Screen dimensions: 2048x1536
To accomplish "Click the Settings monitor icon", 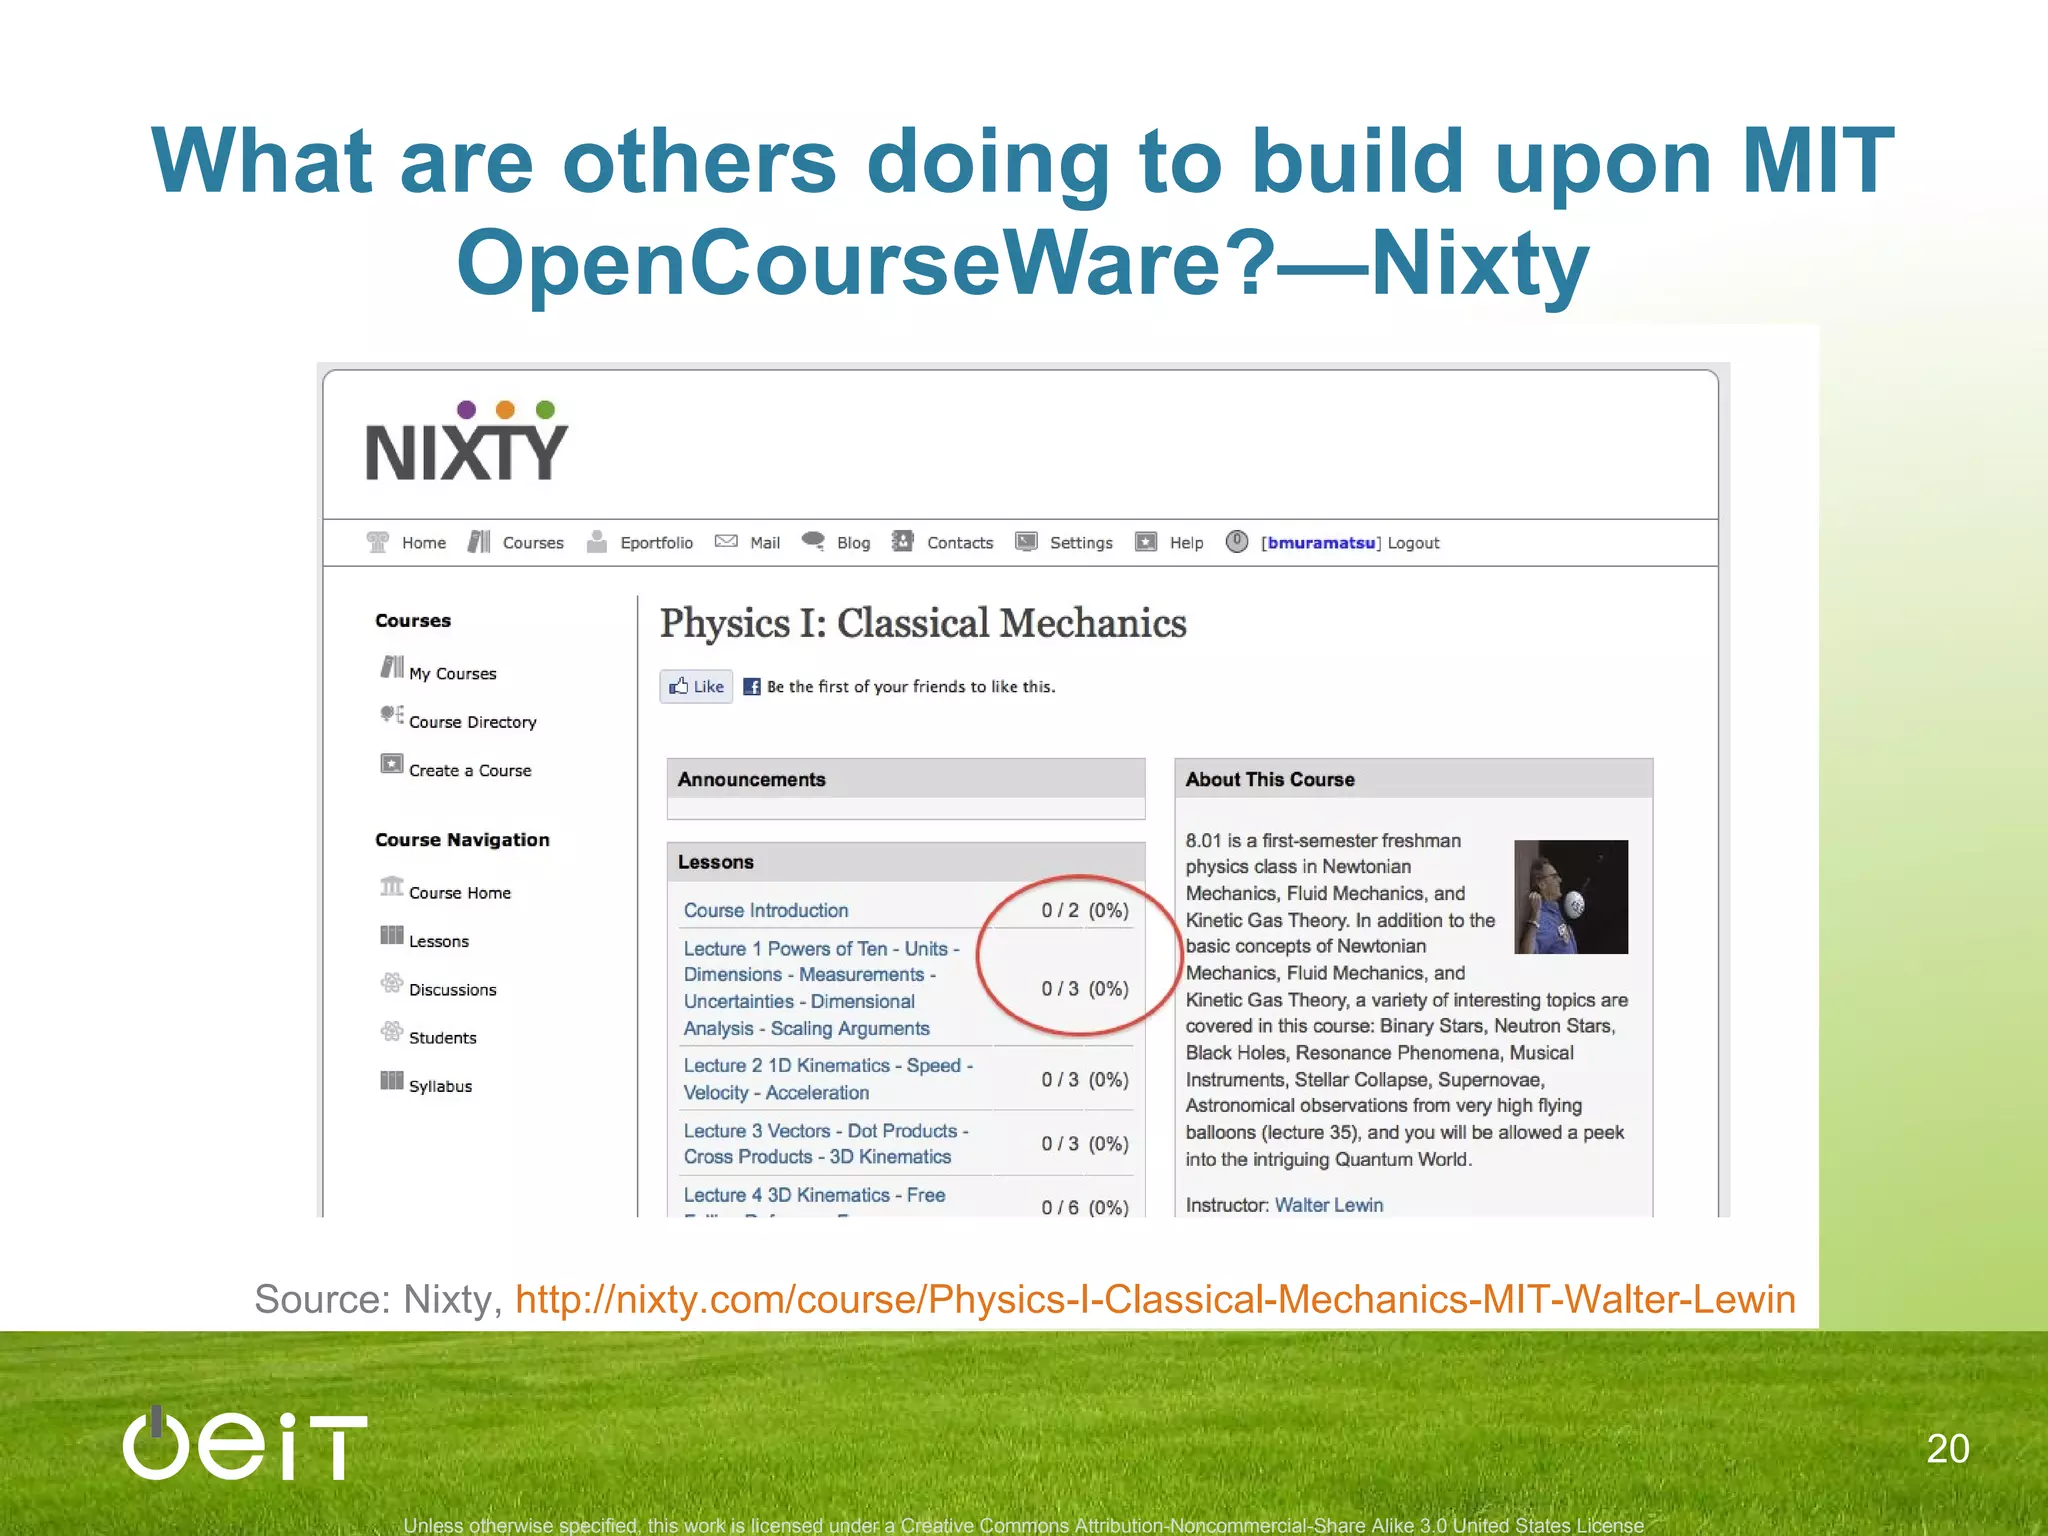I will click(1026, 542).
